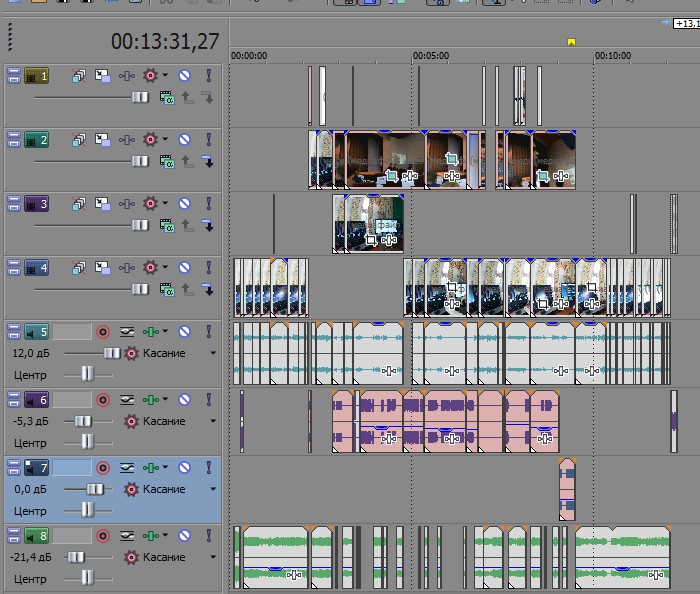700x594 pixels.
Task: Expand Track FX arrow on audio track 5
Action: (166, 331)
